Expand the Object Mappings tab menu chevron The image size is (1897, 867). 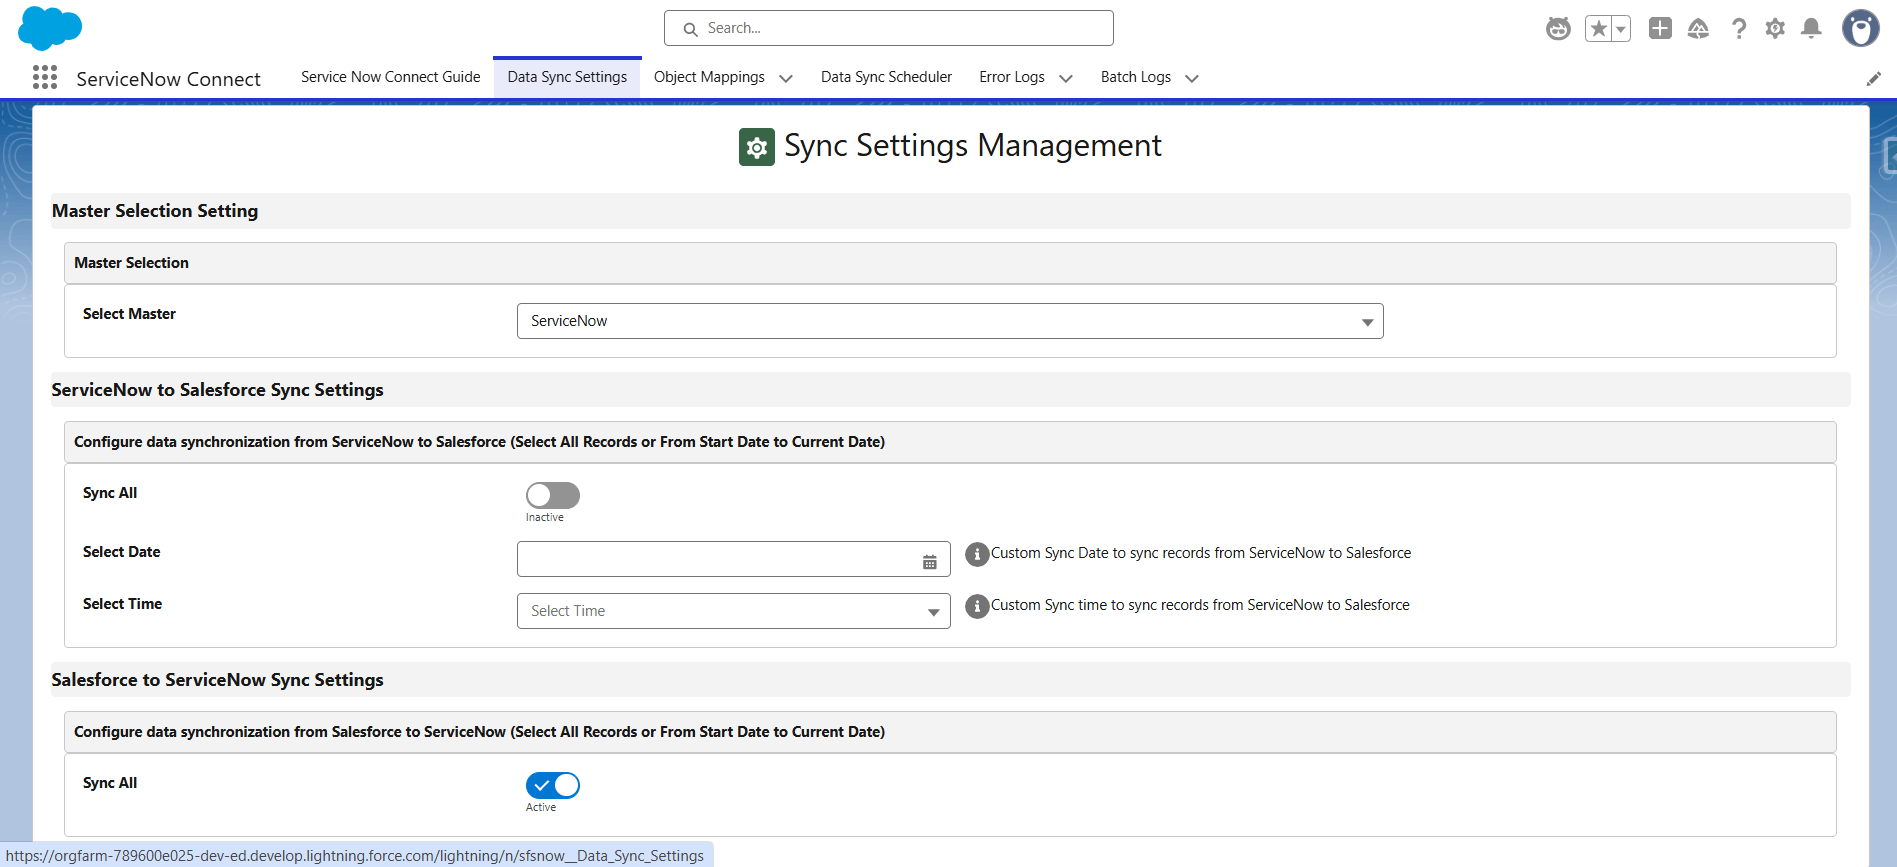pos(786,78)
